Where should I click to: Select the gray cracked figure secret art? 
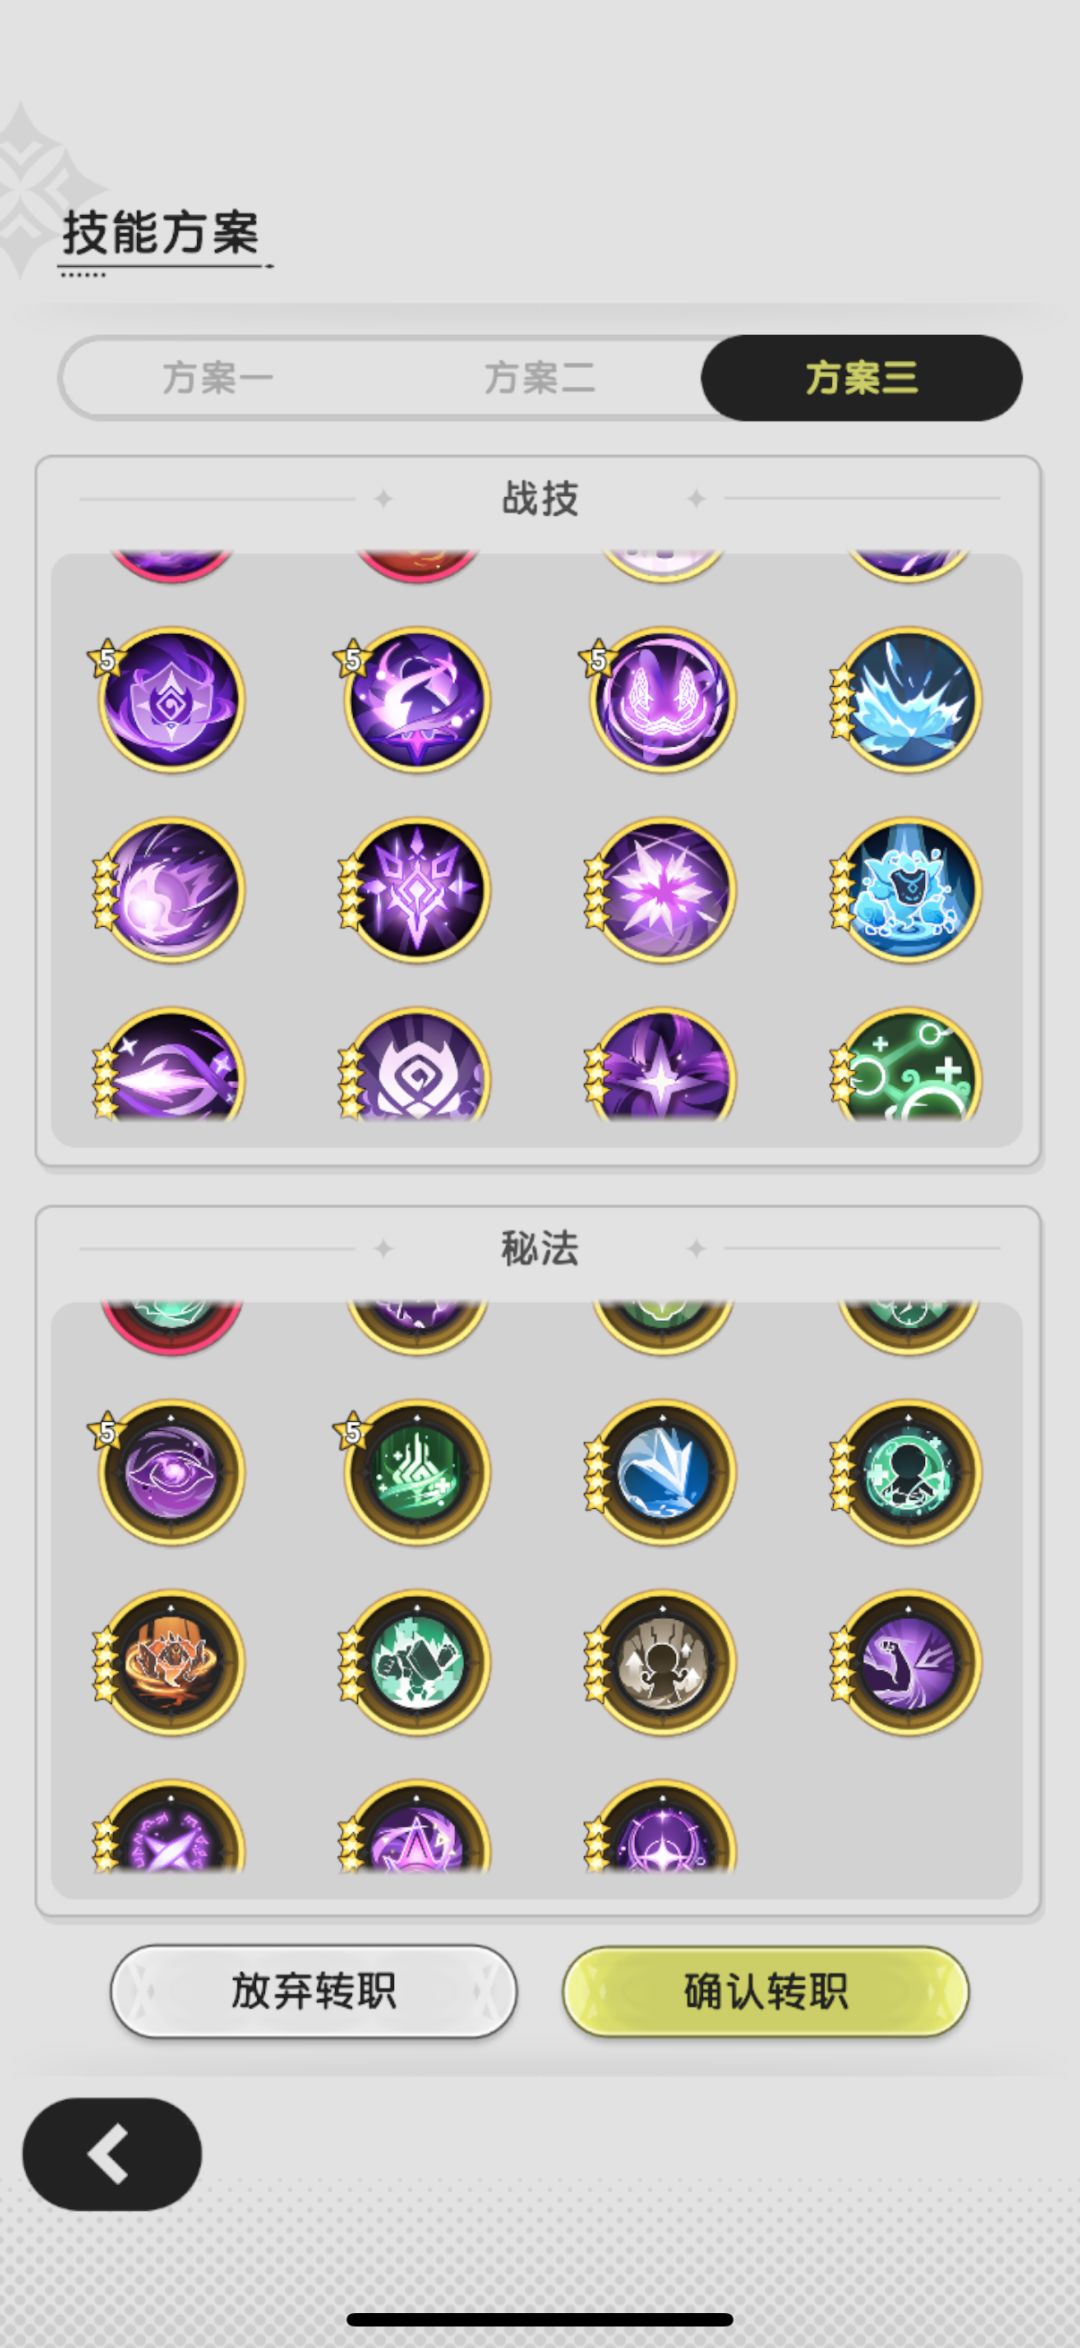[x=662, y=1662]
